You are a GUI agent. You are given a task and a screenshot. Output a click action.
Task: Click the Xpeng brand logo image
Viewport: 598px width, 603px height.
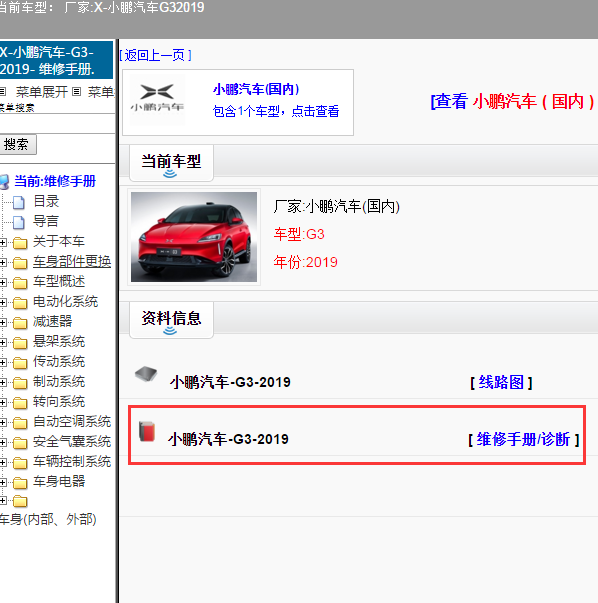157,99
